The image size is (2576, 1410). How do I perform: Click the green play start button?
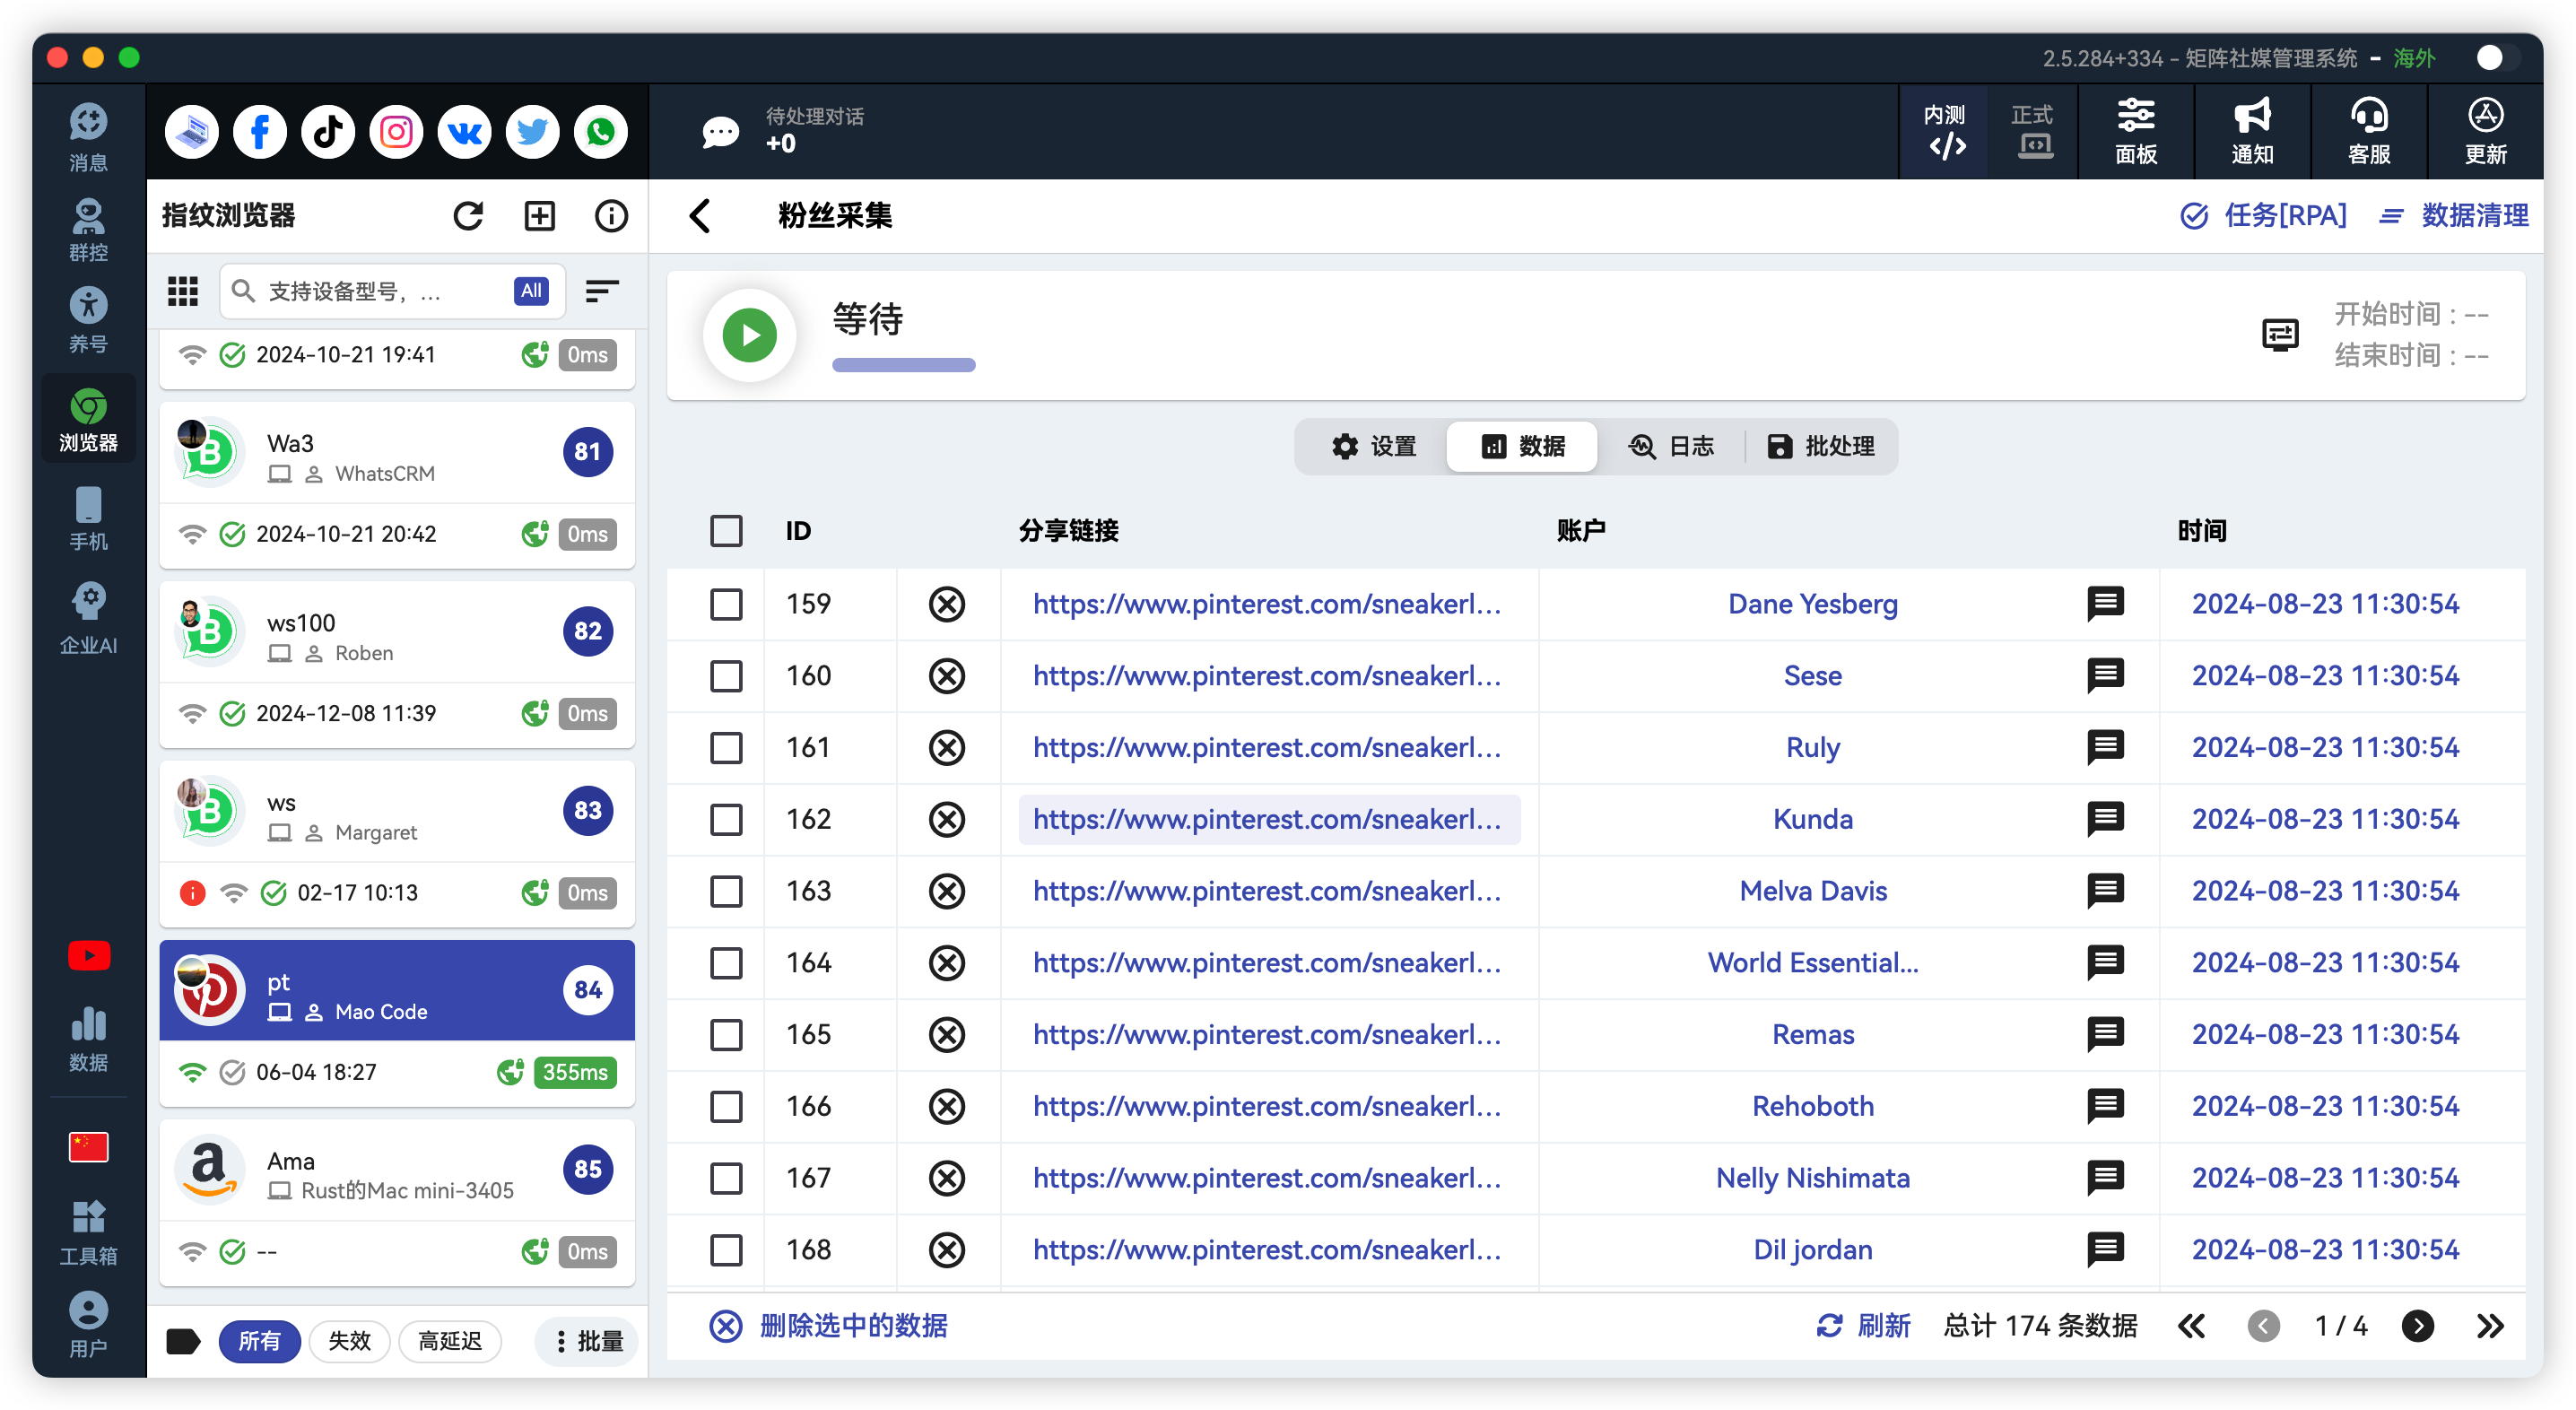click(749, 336)
